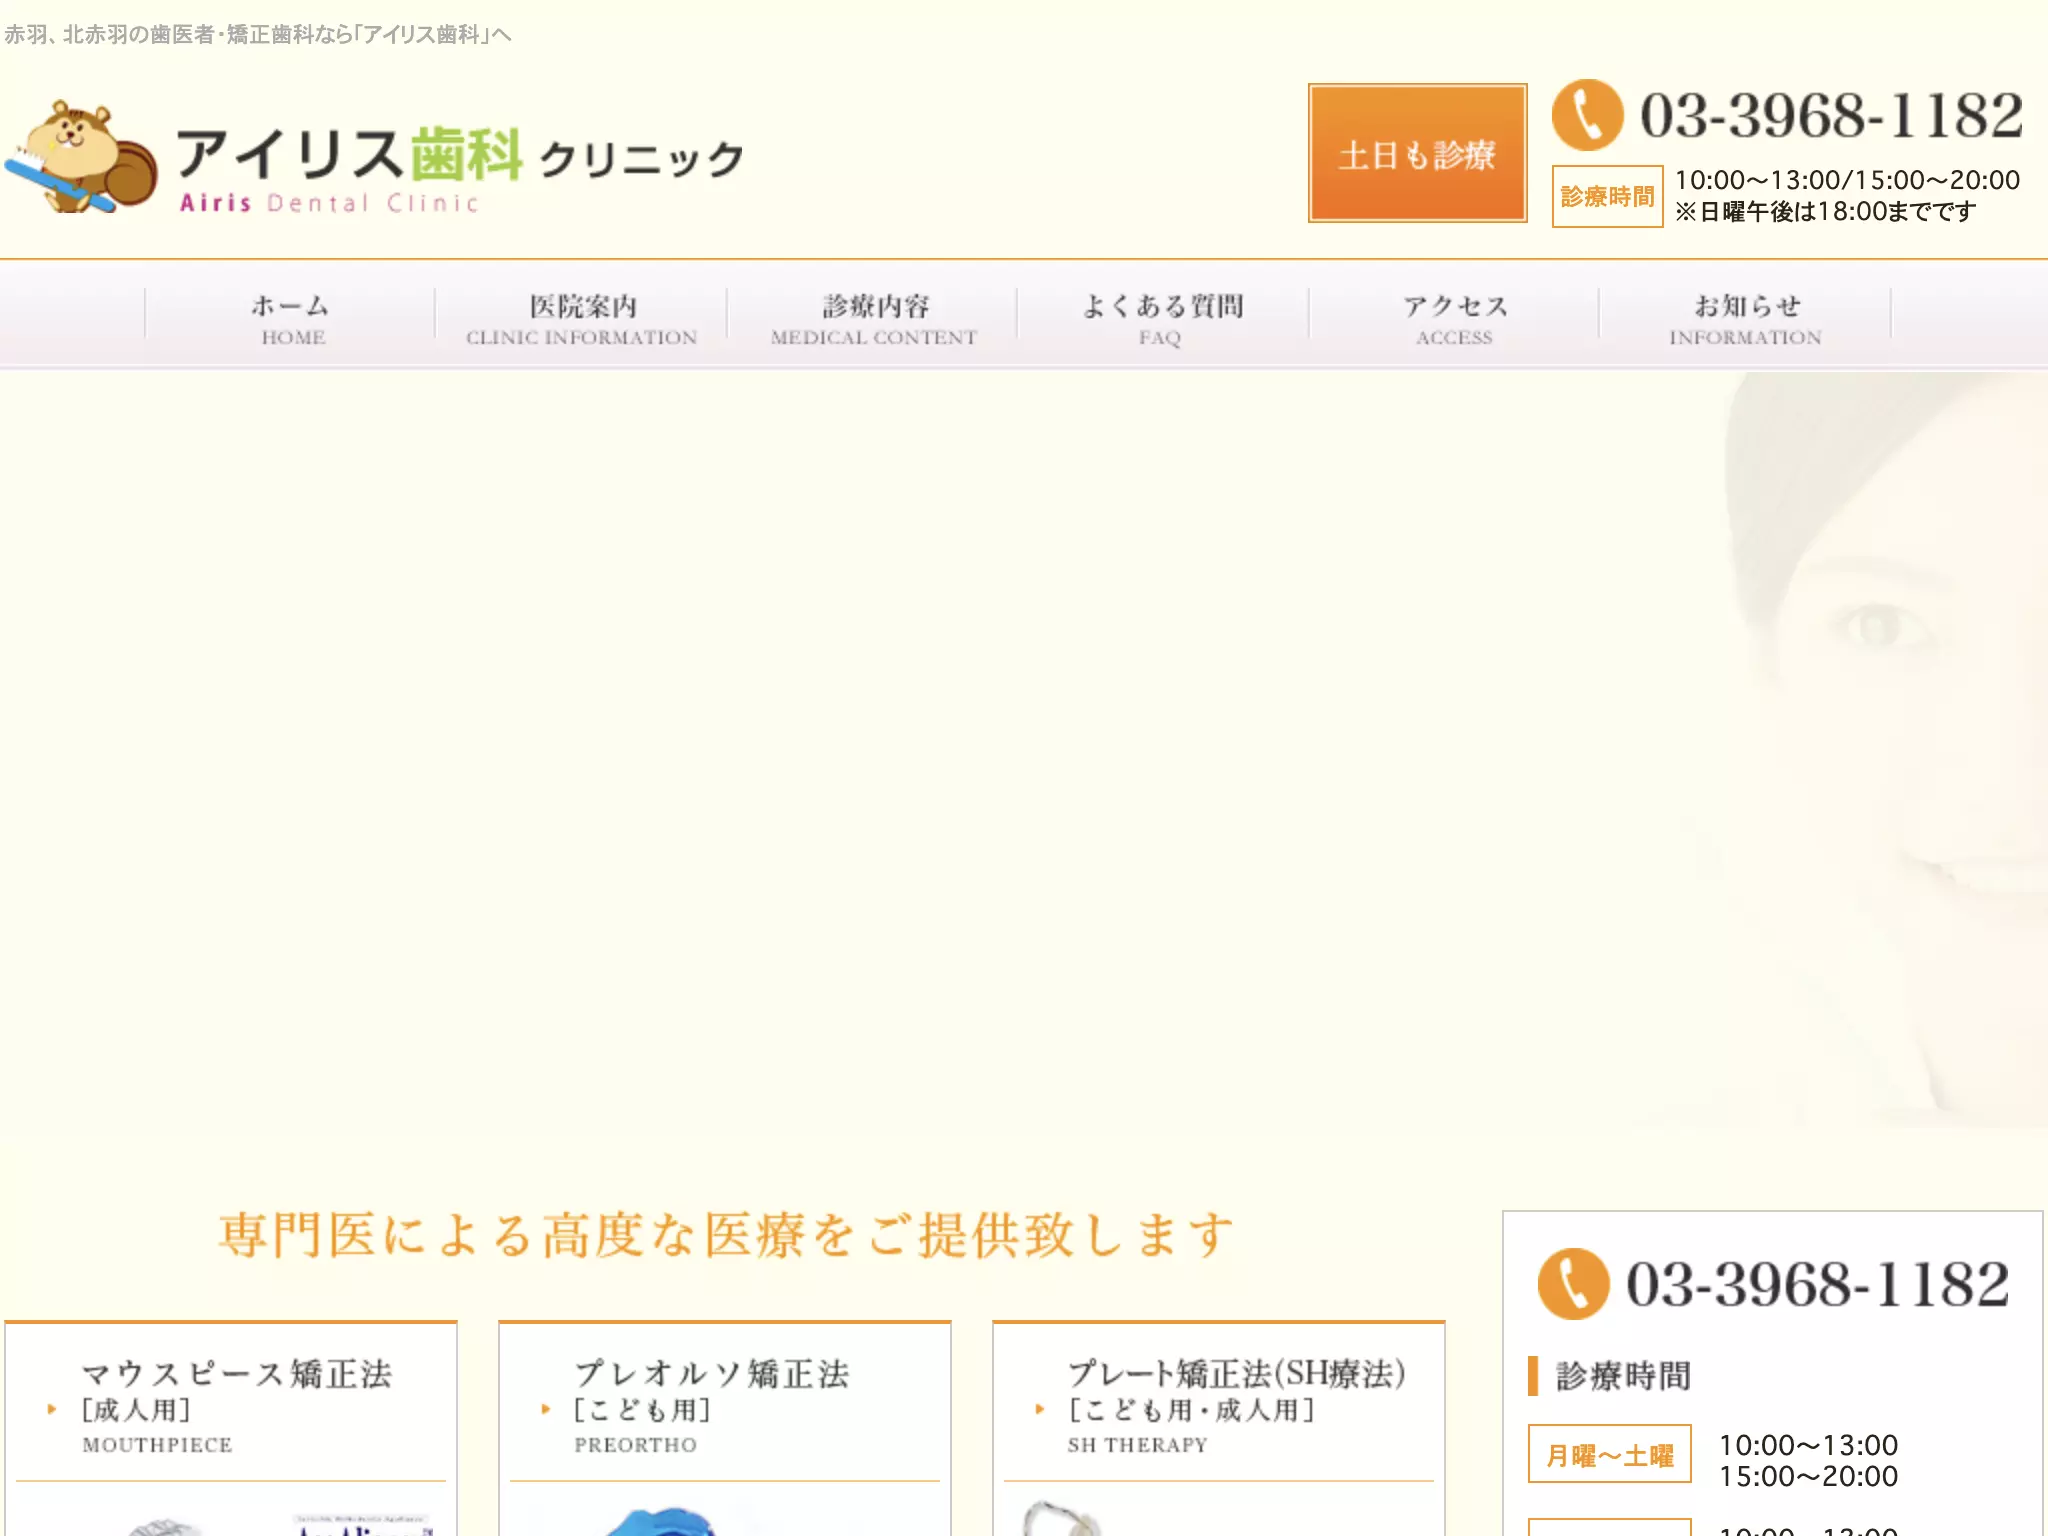Click the SH THERAPY English label
The width and height of the screenshot is (2048, 1536).
pos(1137,1445)
